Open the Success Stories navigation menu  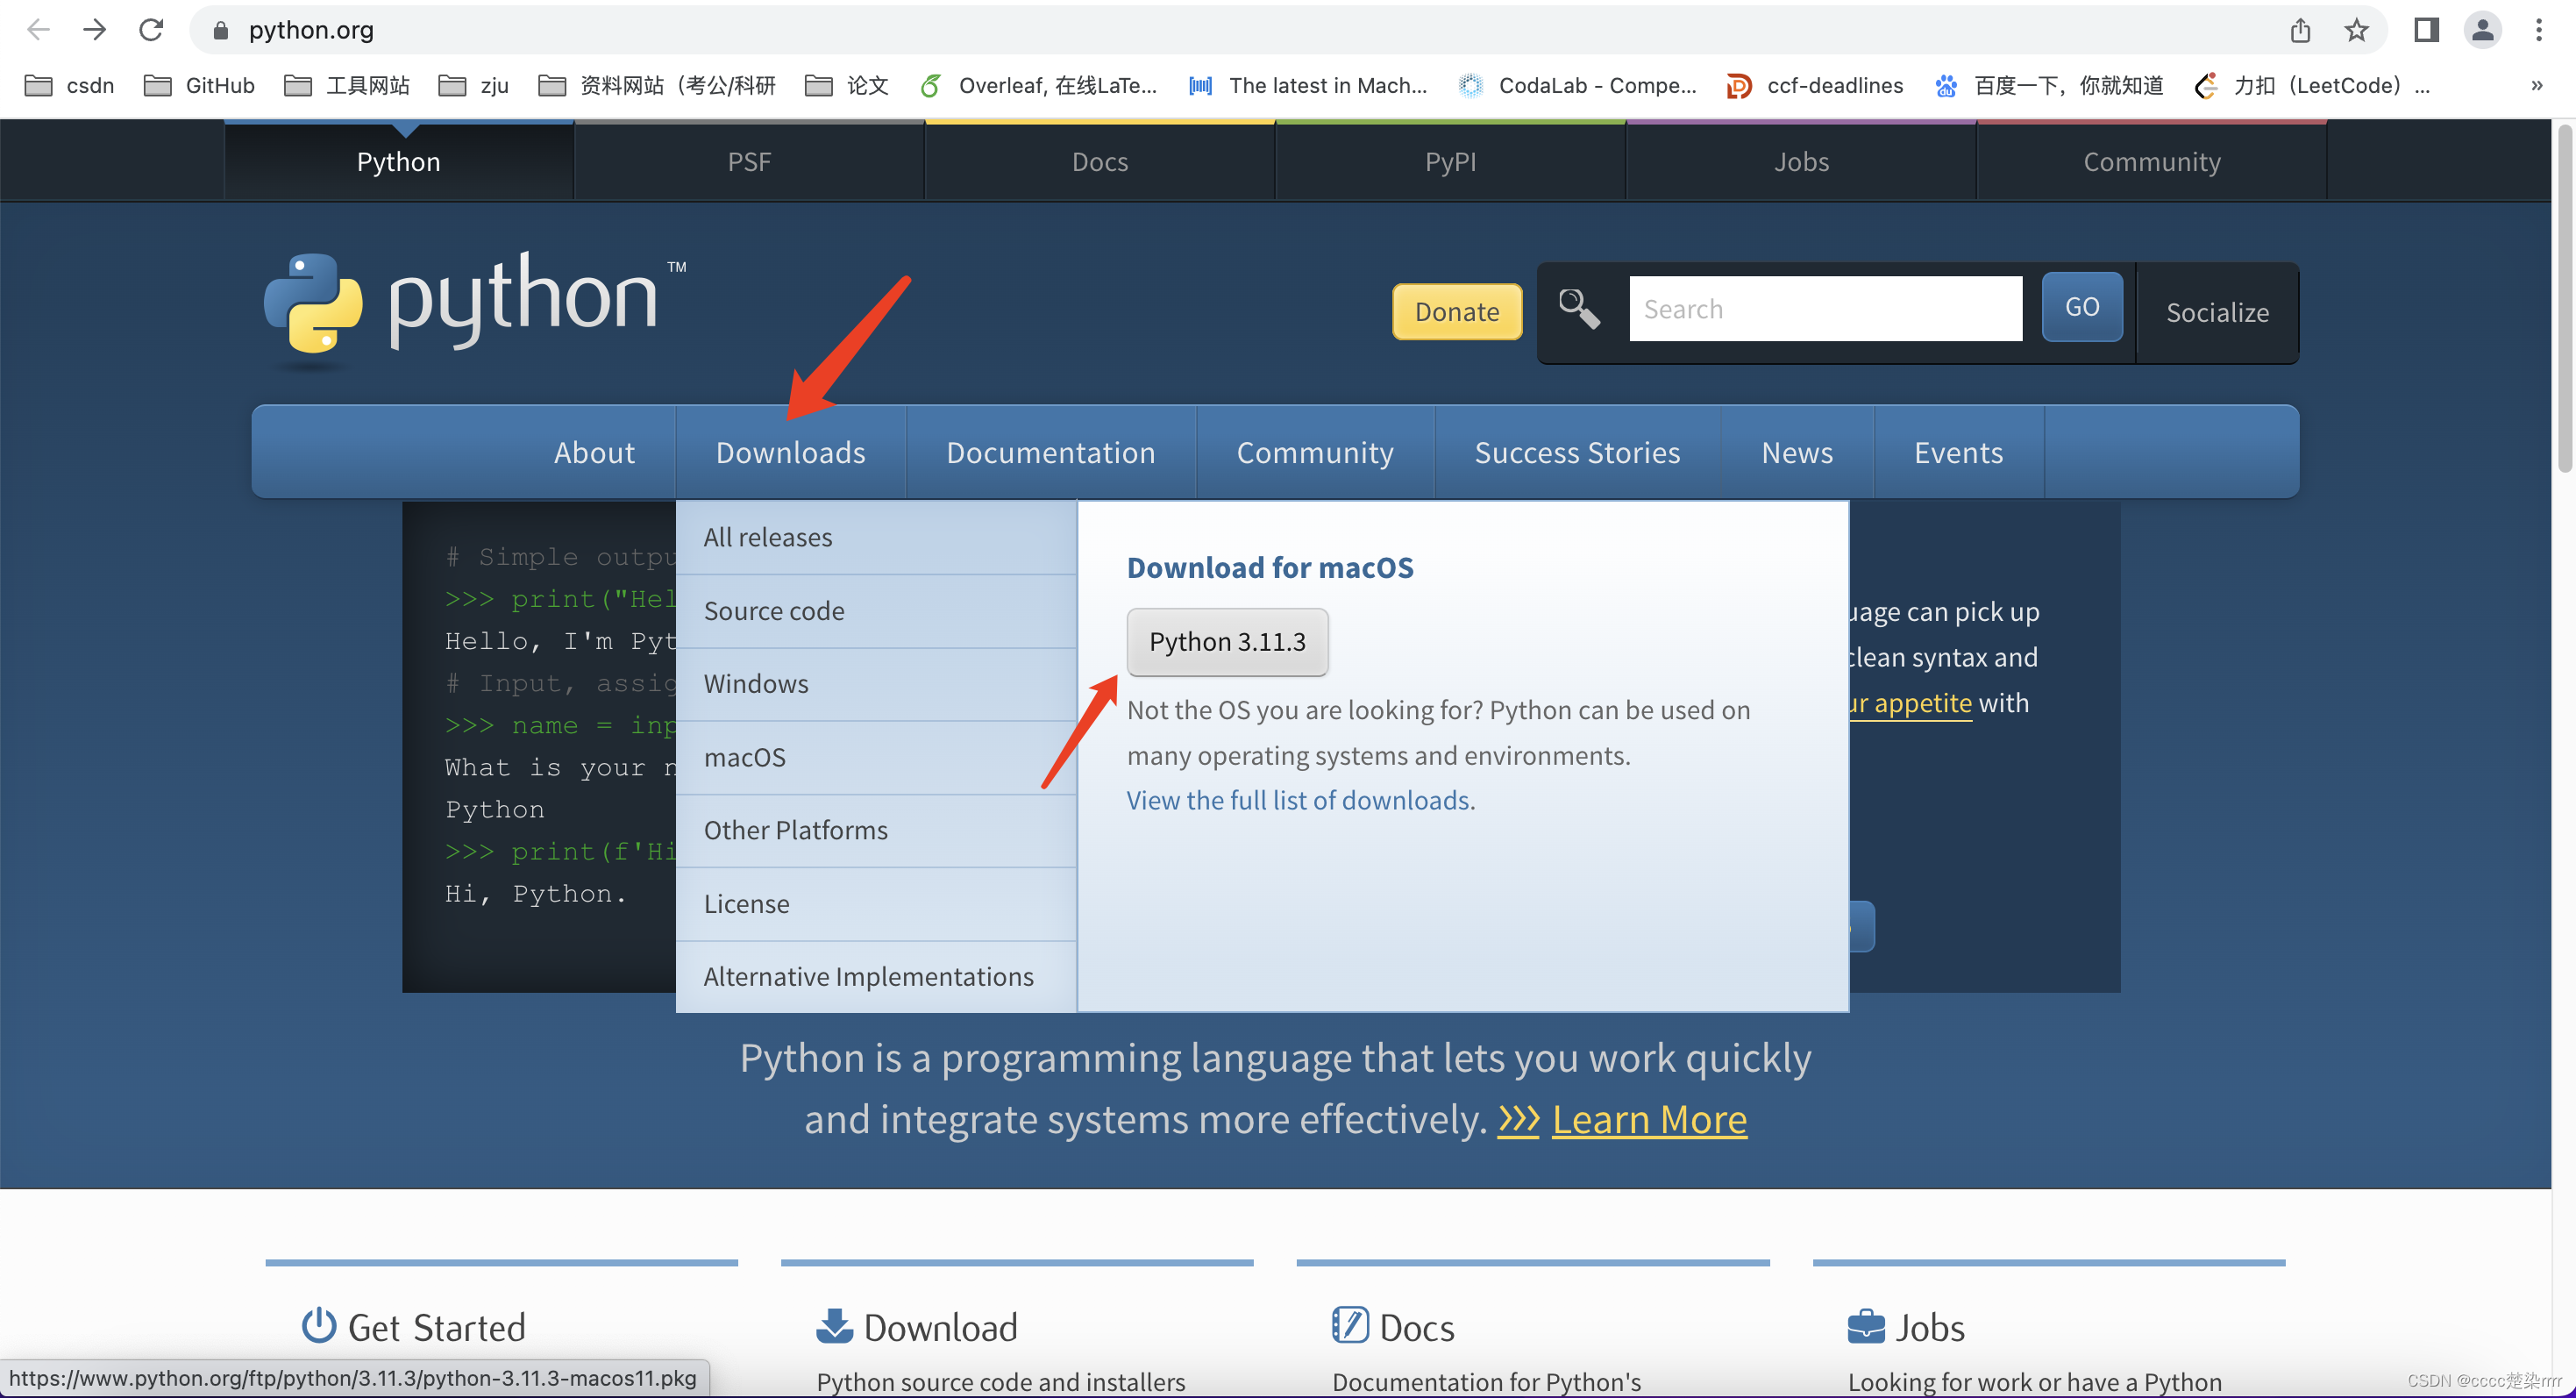1577,453
